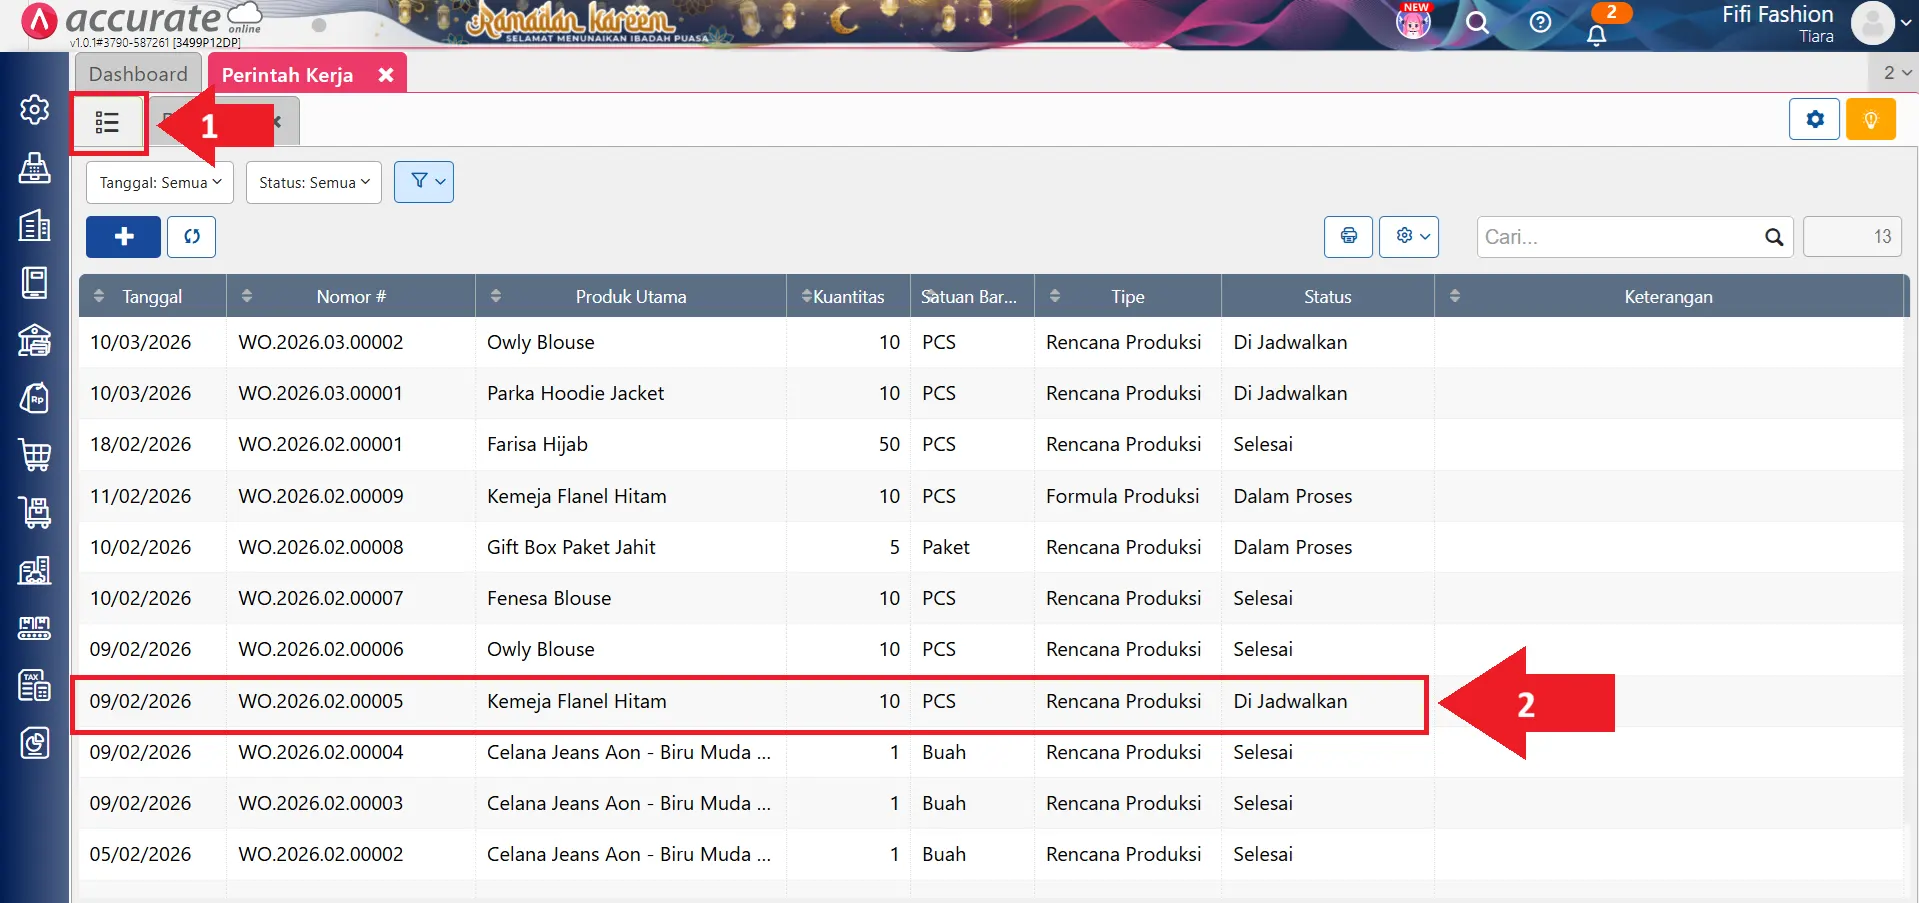This screenshot has width=1919, height=903.
Task: Open the notification bell
Action: 1596,35
